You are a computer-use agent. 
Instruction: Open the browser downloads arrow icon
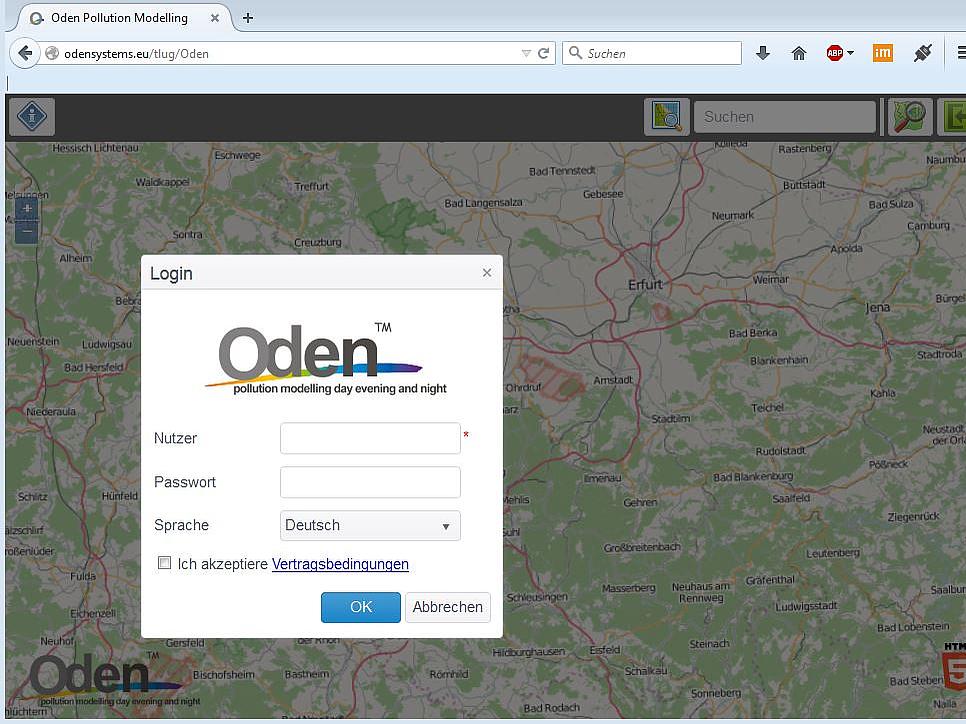(x=763, y=53)
